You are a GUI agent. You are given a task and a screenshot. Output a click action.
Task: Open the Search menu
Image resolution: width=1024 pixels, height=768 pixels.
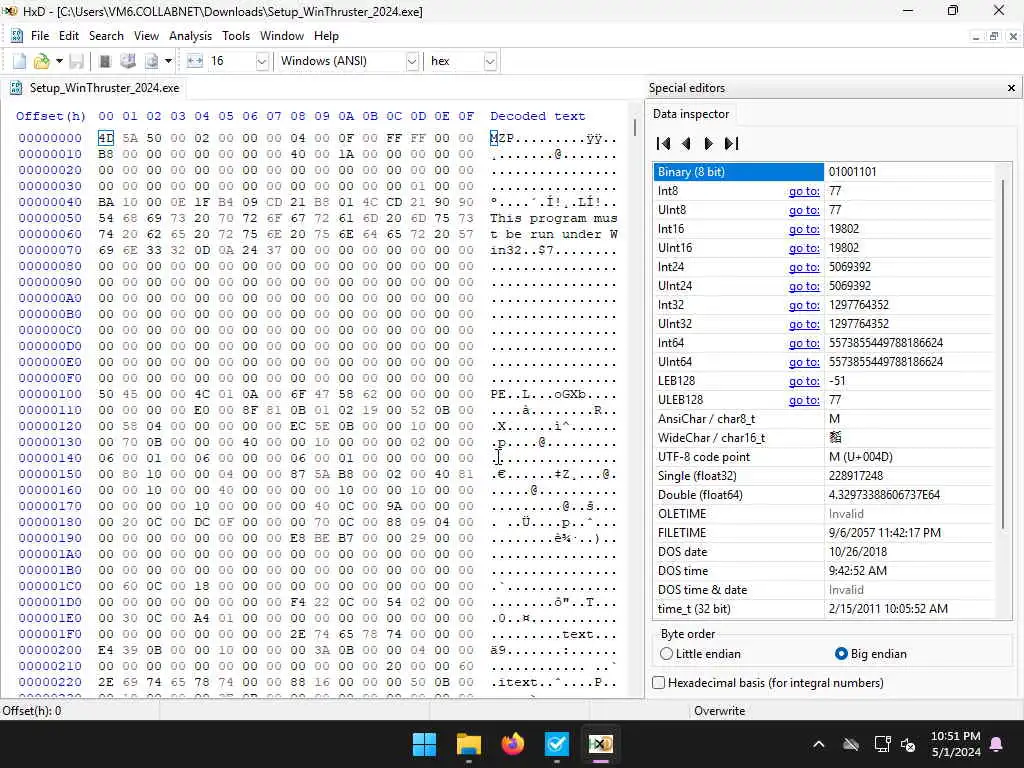click(x=106, y=36)
